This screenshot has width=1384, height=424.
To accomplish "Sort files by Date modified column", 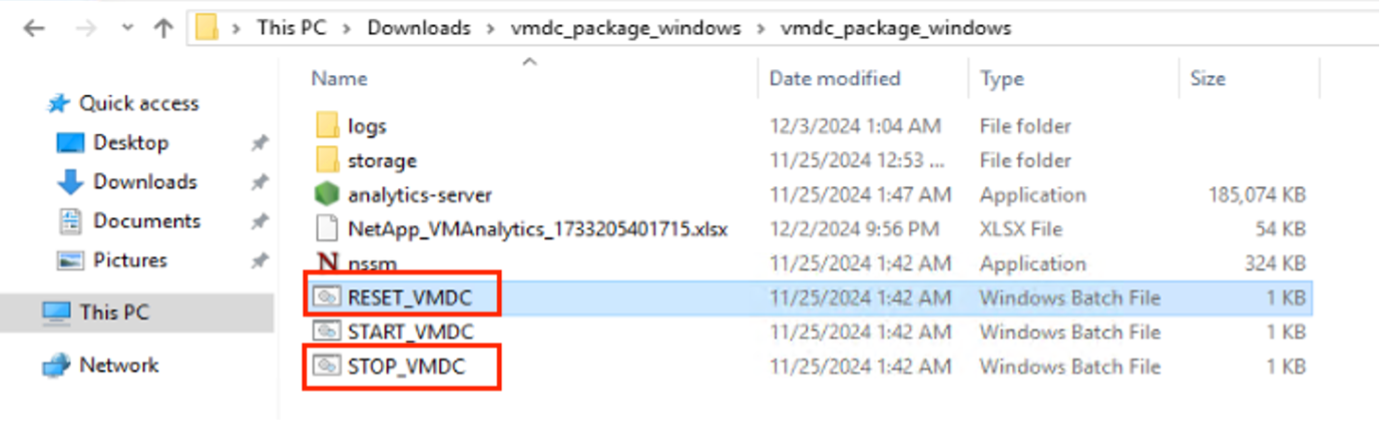I will [x=834, y=78].
